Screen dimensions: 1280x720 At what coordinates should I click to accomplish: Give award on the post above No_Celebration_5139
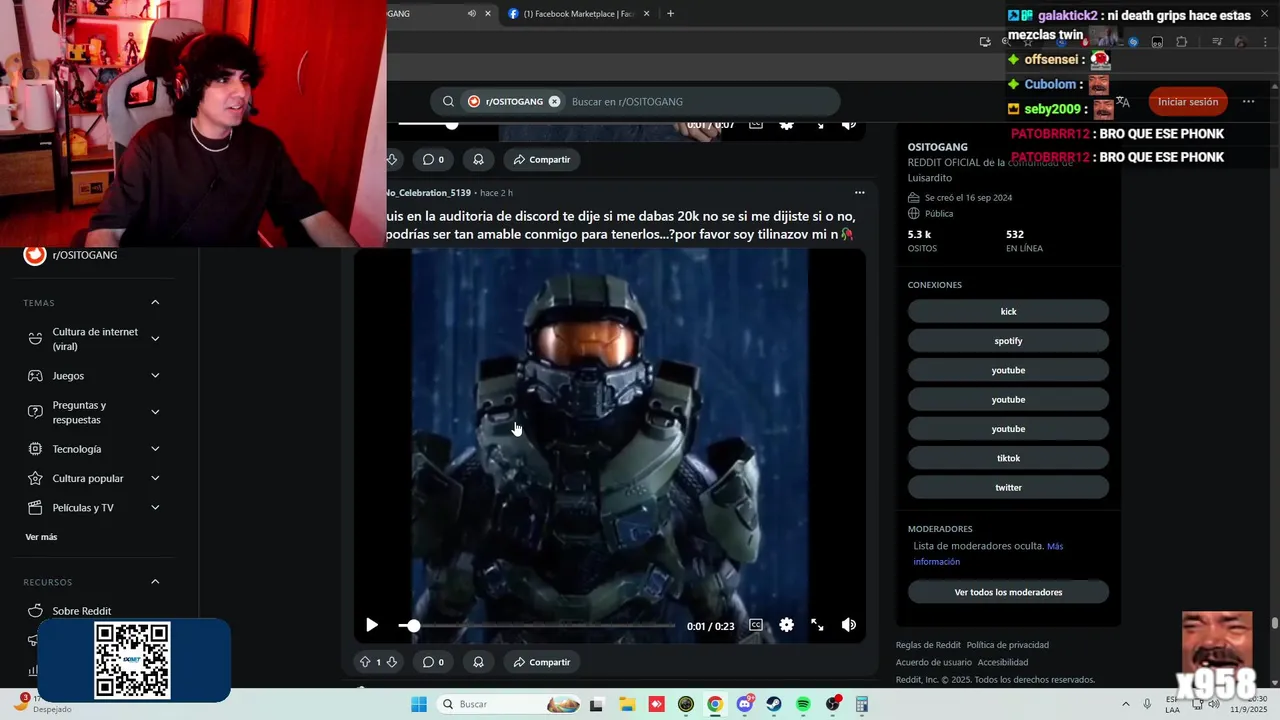click(478, 159)
